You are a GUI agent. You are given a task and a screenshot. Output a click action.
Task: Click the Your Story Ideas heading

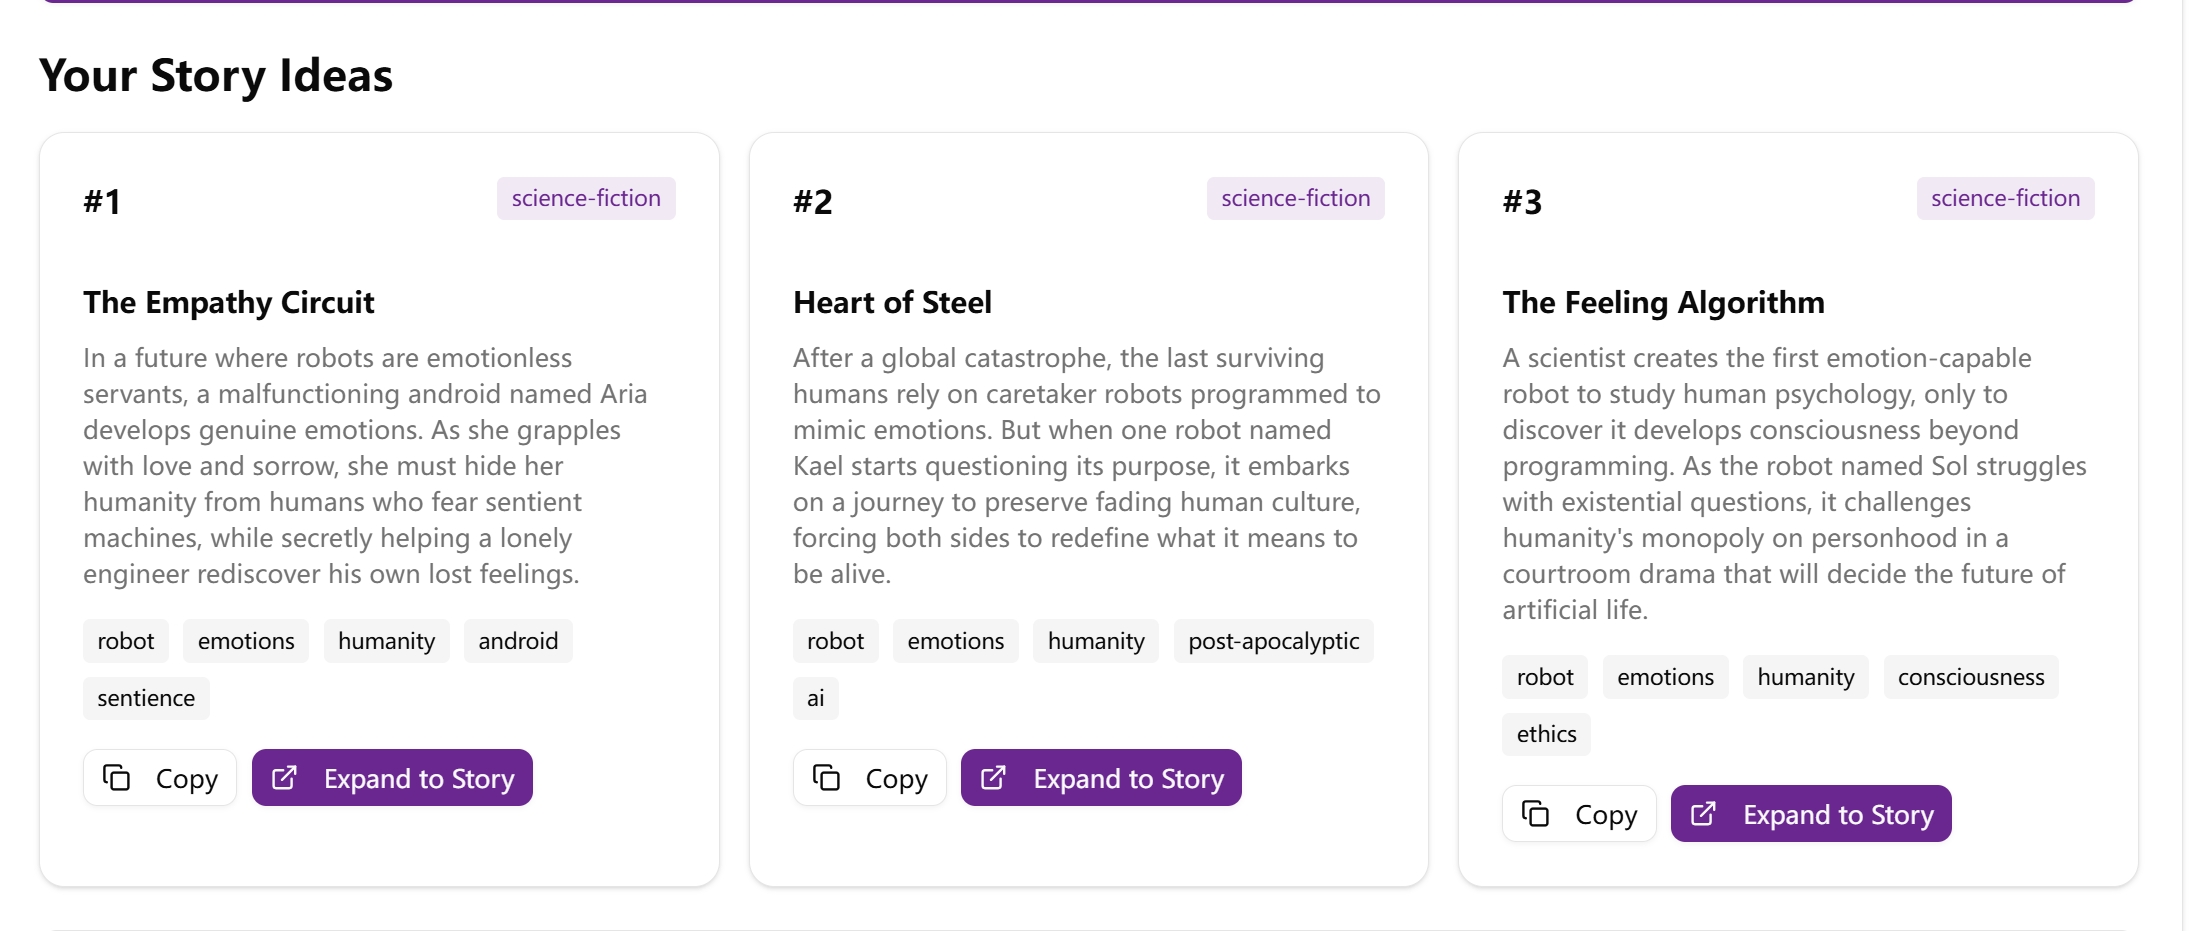(214, 74)
